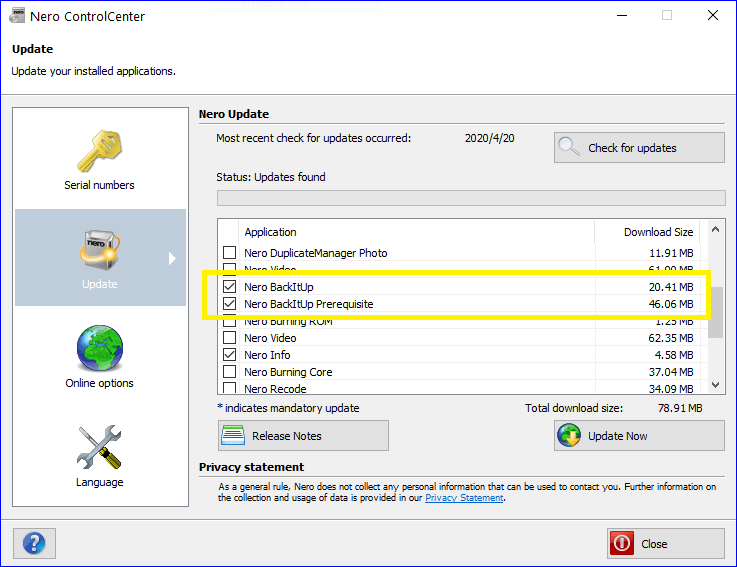The width and height of the screenshot is (737, 567).
Task: Select the Update box icon in sidebar
Action: (x=100, y=249)
